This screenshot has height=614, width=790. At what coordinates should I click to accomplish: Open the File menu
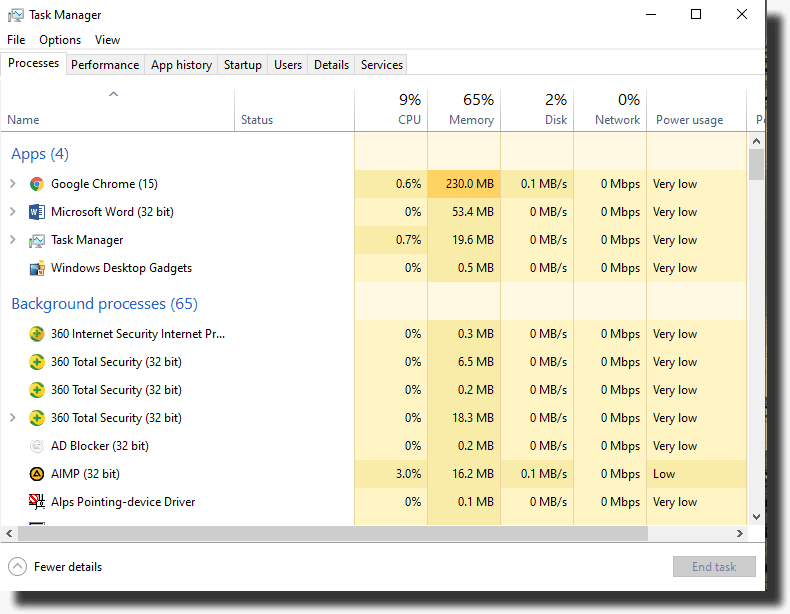tap(16, 40)
